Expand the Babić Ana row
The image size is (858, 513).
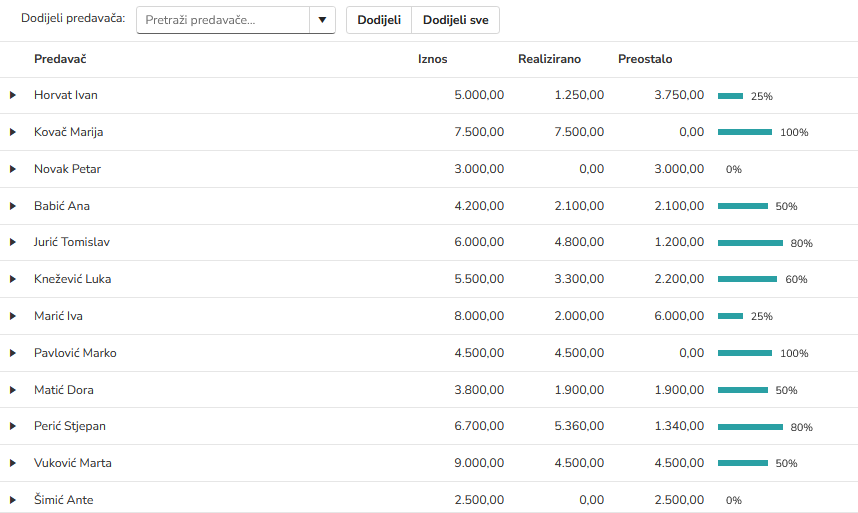coord(13,206)
